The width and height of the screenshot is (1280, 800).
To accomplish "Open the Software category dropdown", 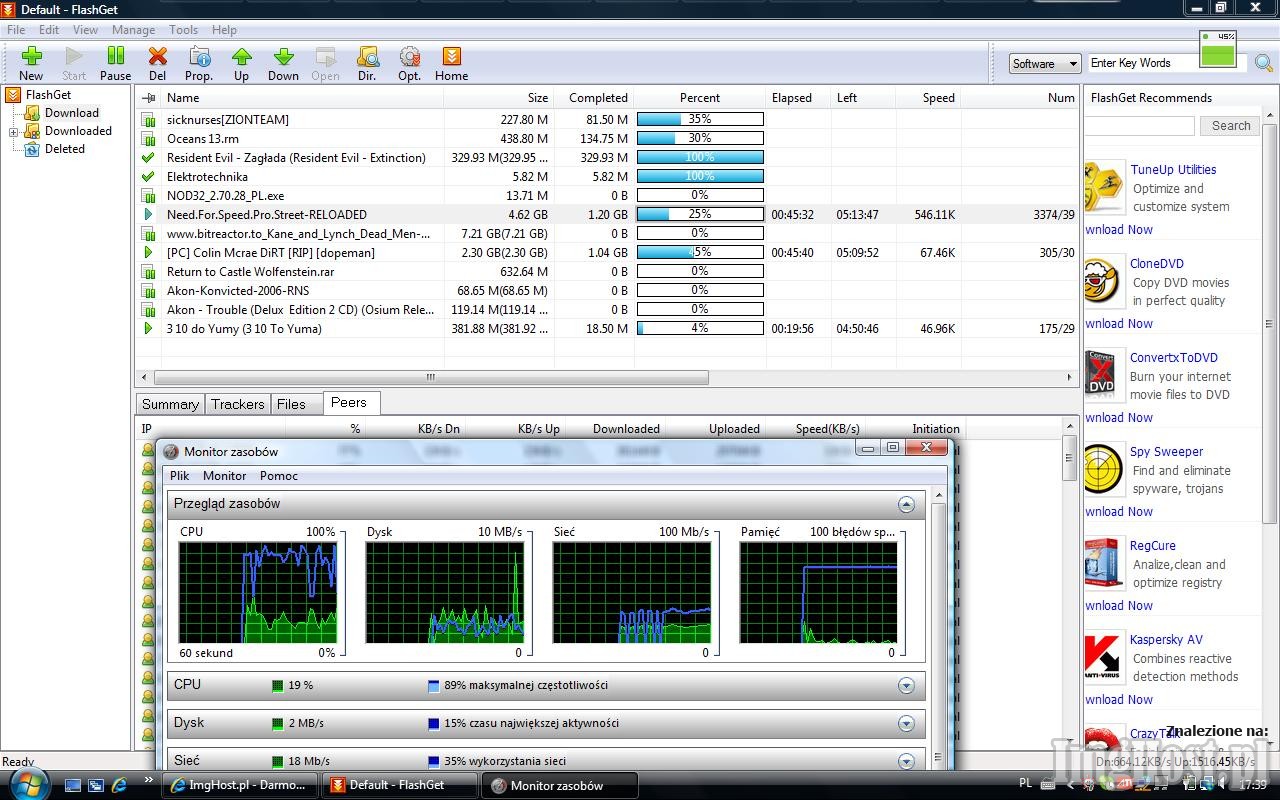I will tap(1045, 64).
